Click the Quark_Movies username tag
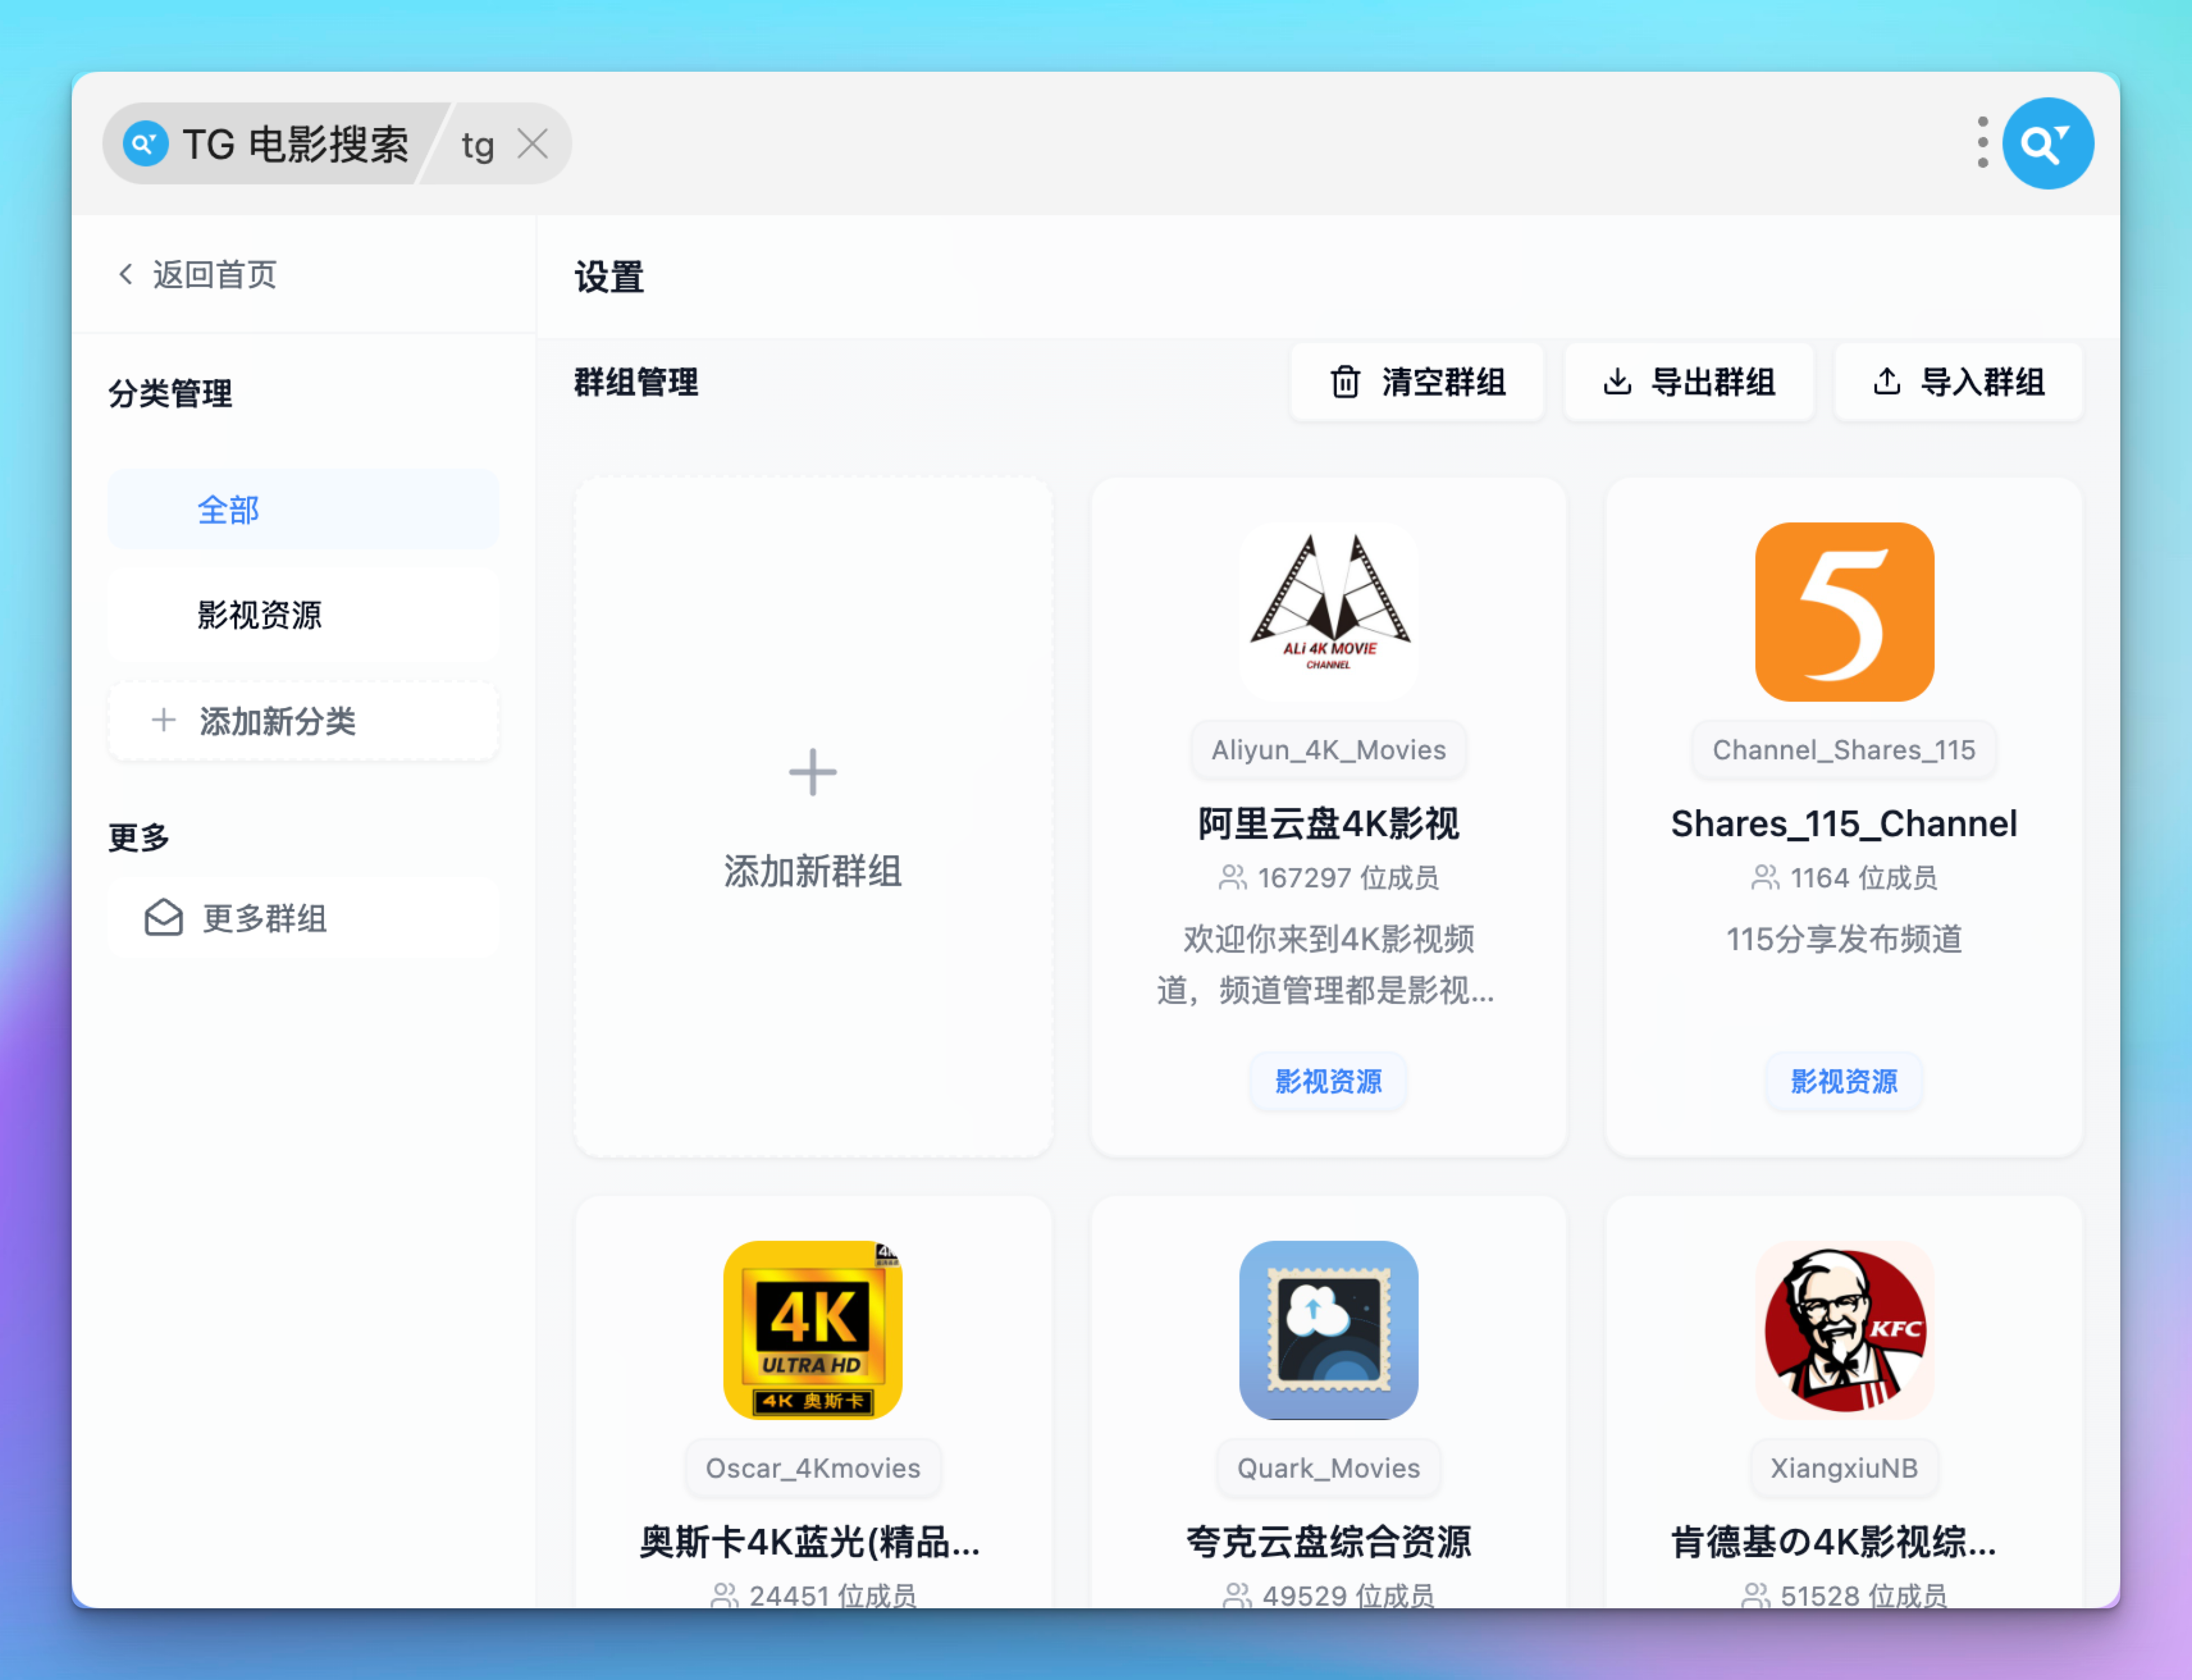 click(1328, 1468)
